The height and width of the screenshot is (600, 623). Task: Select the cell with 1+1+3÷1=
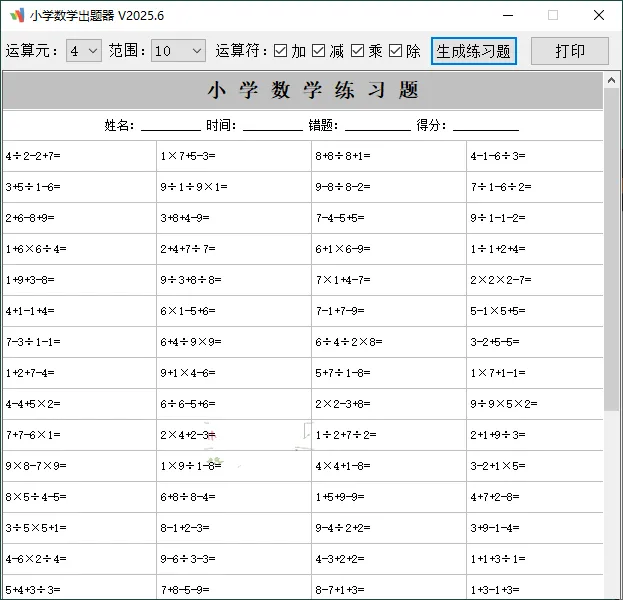pyautogui.click(x=535, y=559)
